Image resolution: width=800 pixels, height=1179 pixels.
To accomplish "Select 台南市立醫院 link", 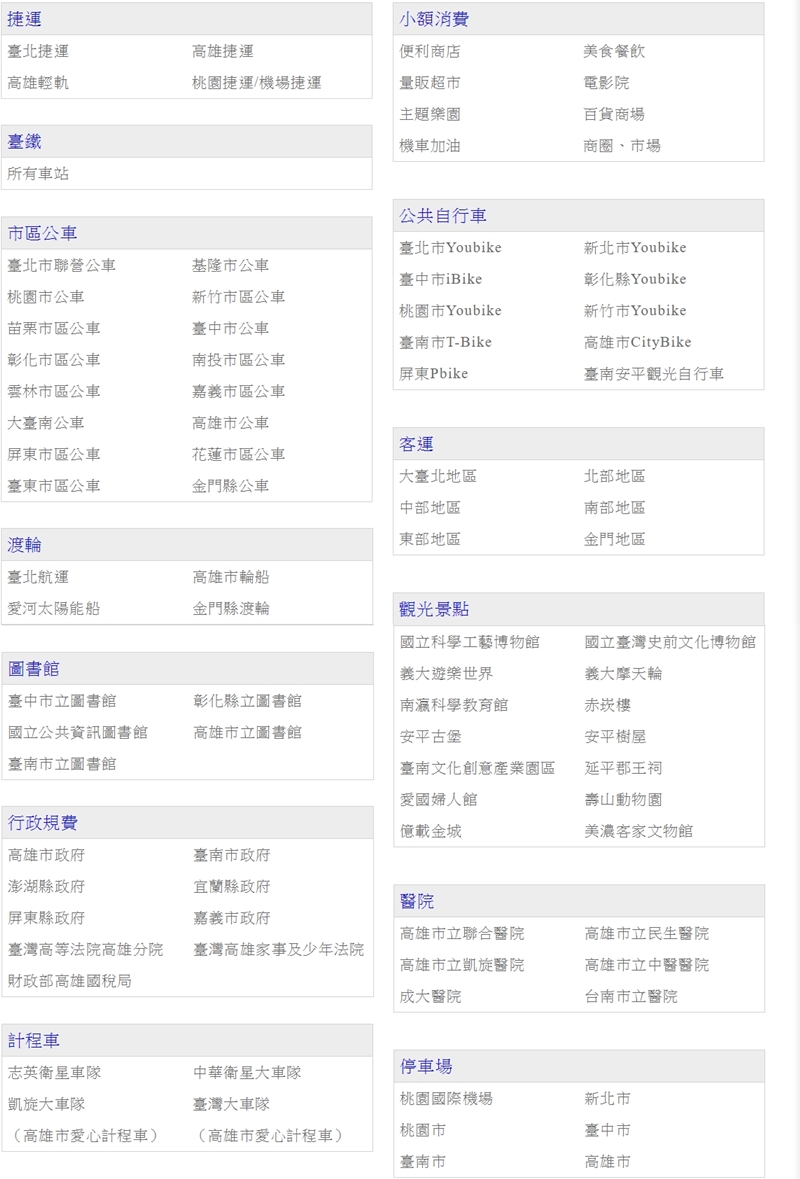I will click(x=631, y=998).
